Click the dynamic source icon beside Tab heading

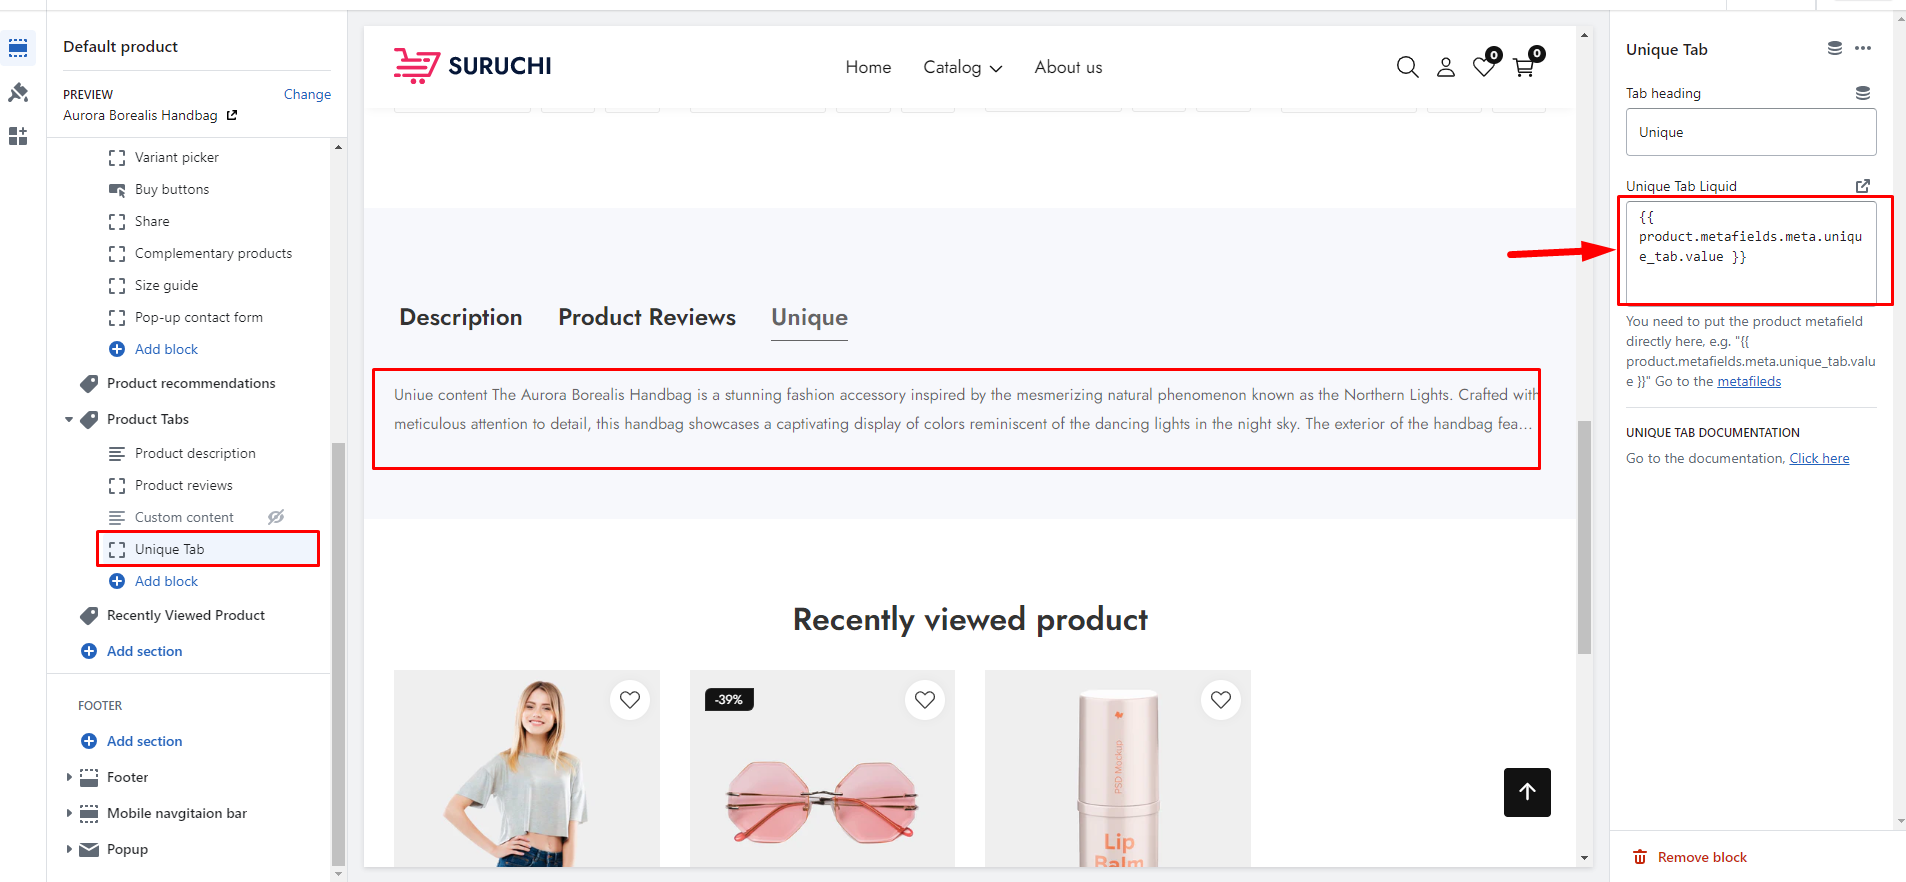1862,93
